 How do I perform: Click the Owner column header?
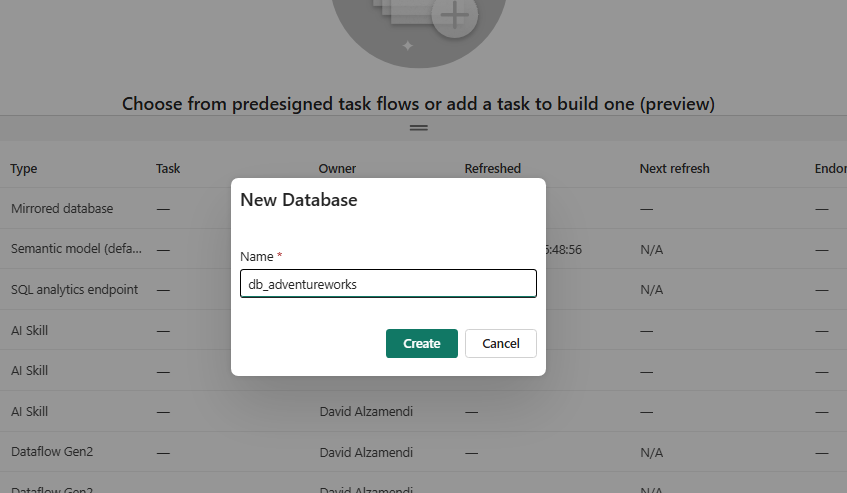tap(337, 168)
